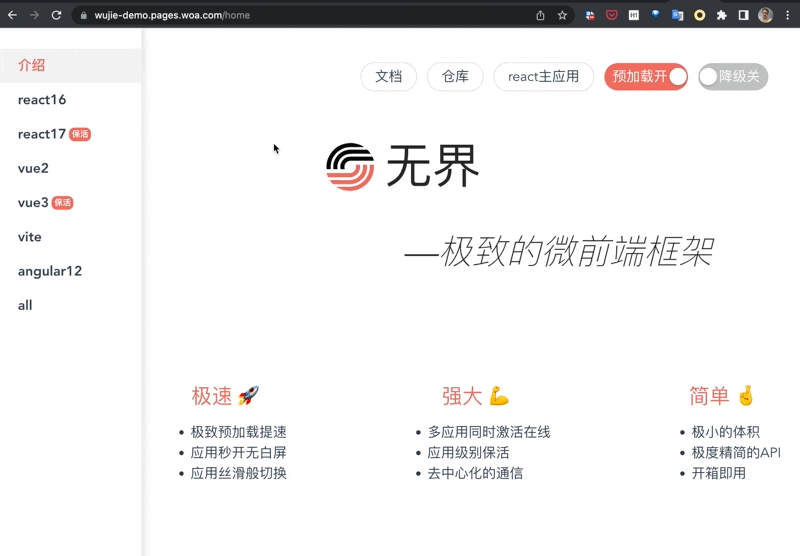Image resolution: width=800 pixels, height=556 pixels.
Task: Select 介绍 in the sidebar
Action: [x=71, y=65]
